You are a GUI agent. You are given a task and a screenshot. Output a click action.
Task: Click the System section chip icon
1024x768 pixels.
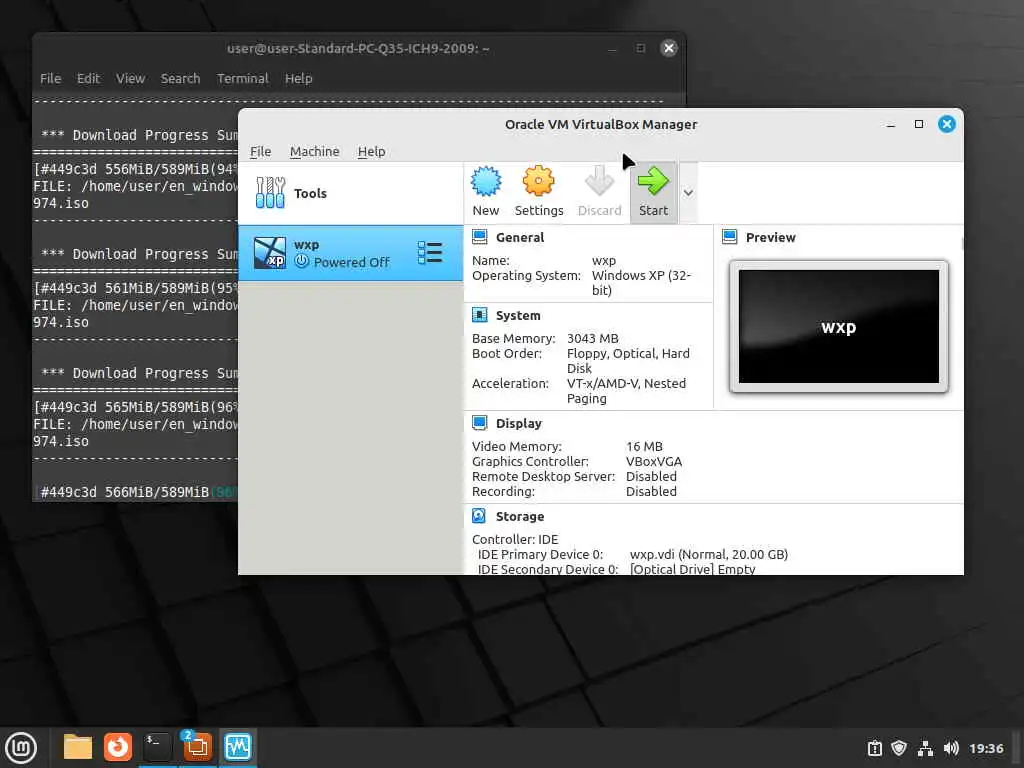click(479, 315)
